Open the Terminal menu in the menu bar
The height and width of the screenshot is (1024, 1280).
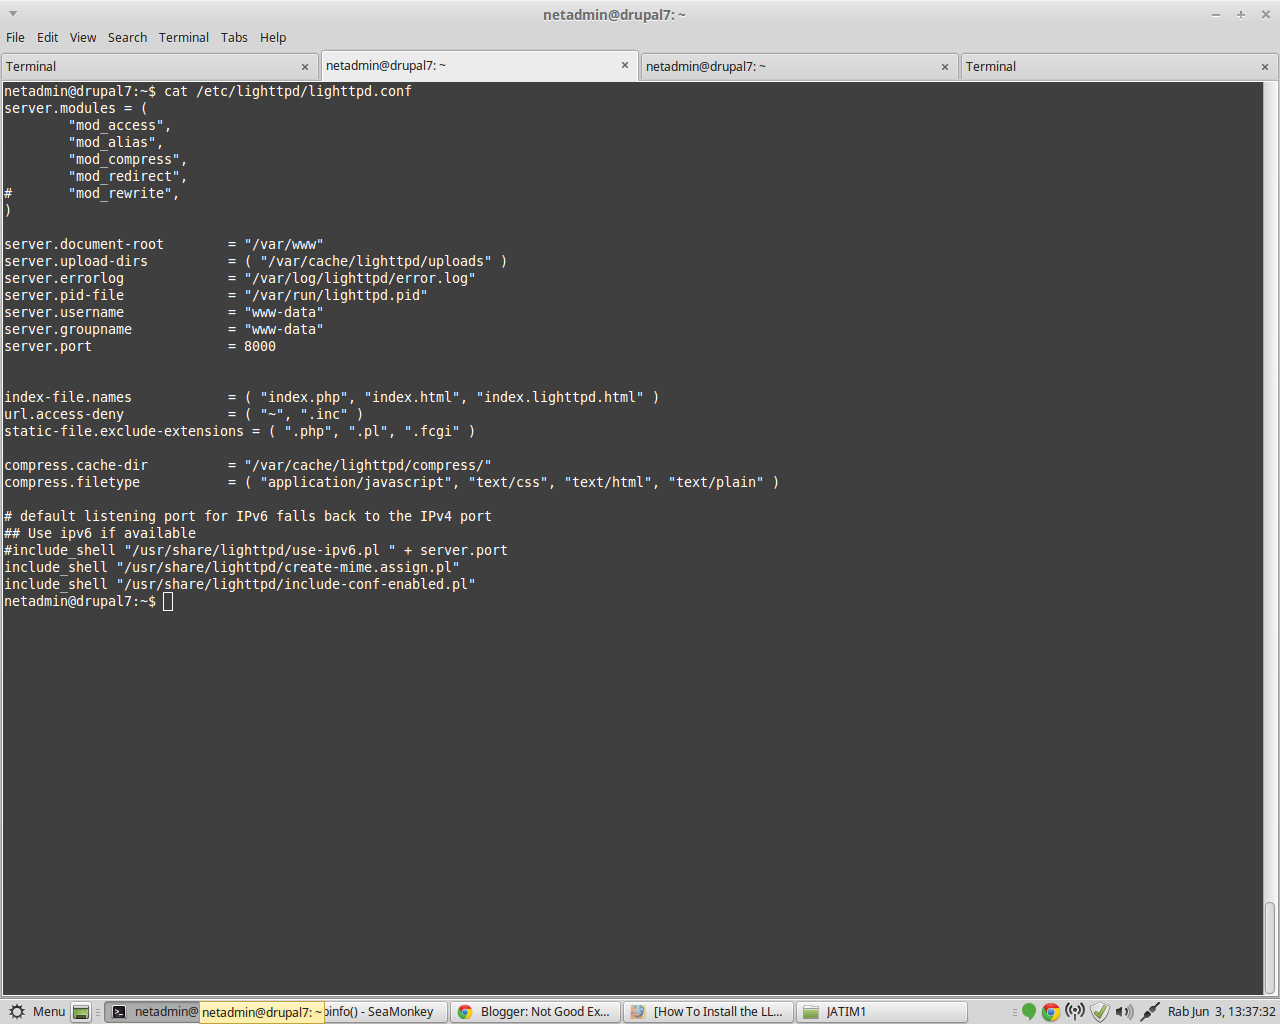click(x=183, y=37)
